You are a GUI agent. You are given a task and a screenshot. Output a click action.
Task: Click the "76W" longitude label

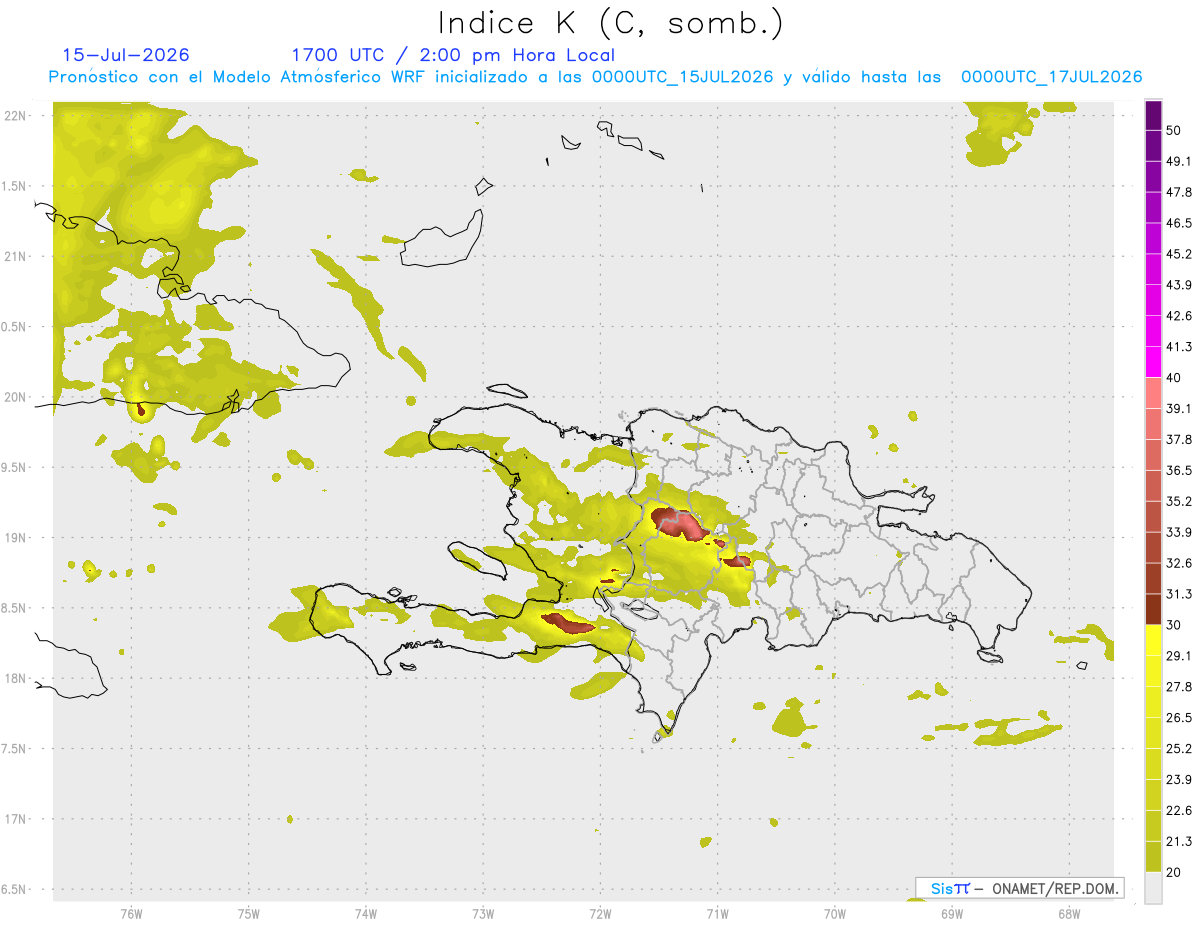point(131,914)
